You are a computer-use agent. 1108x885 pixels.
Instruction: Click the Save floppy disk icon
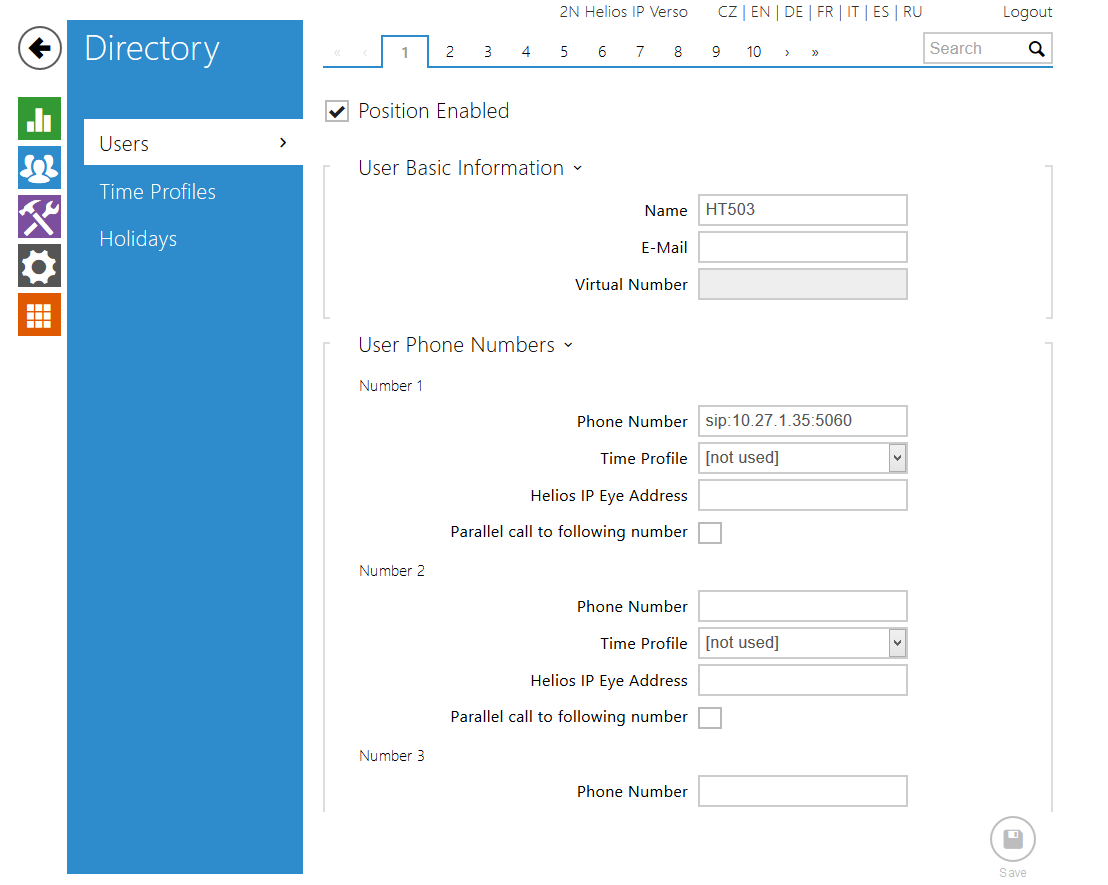pos(1012,839)
